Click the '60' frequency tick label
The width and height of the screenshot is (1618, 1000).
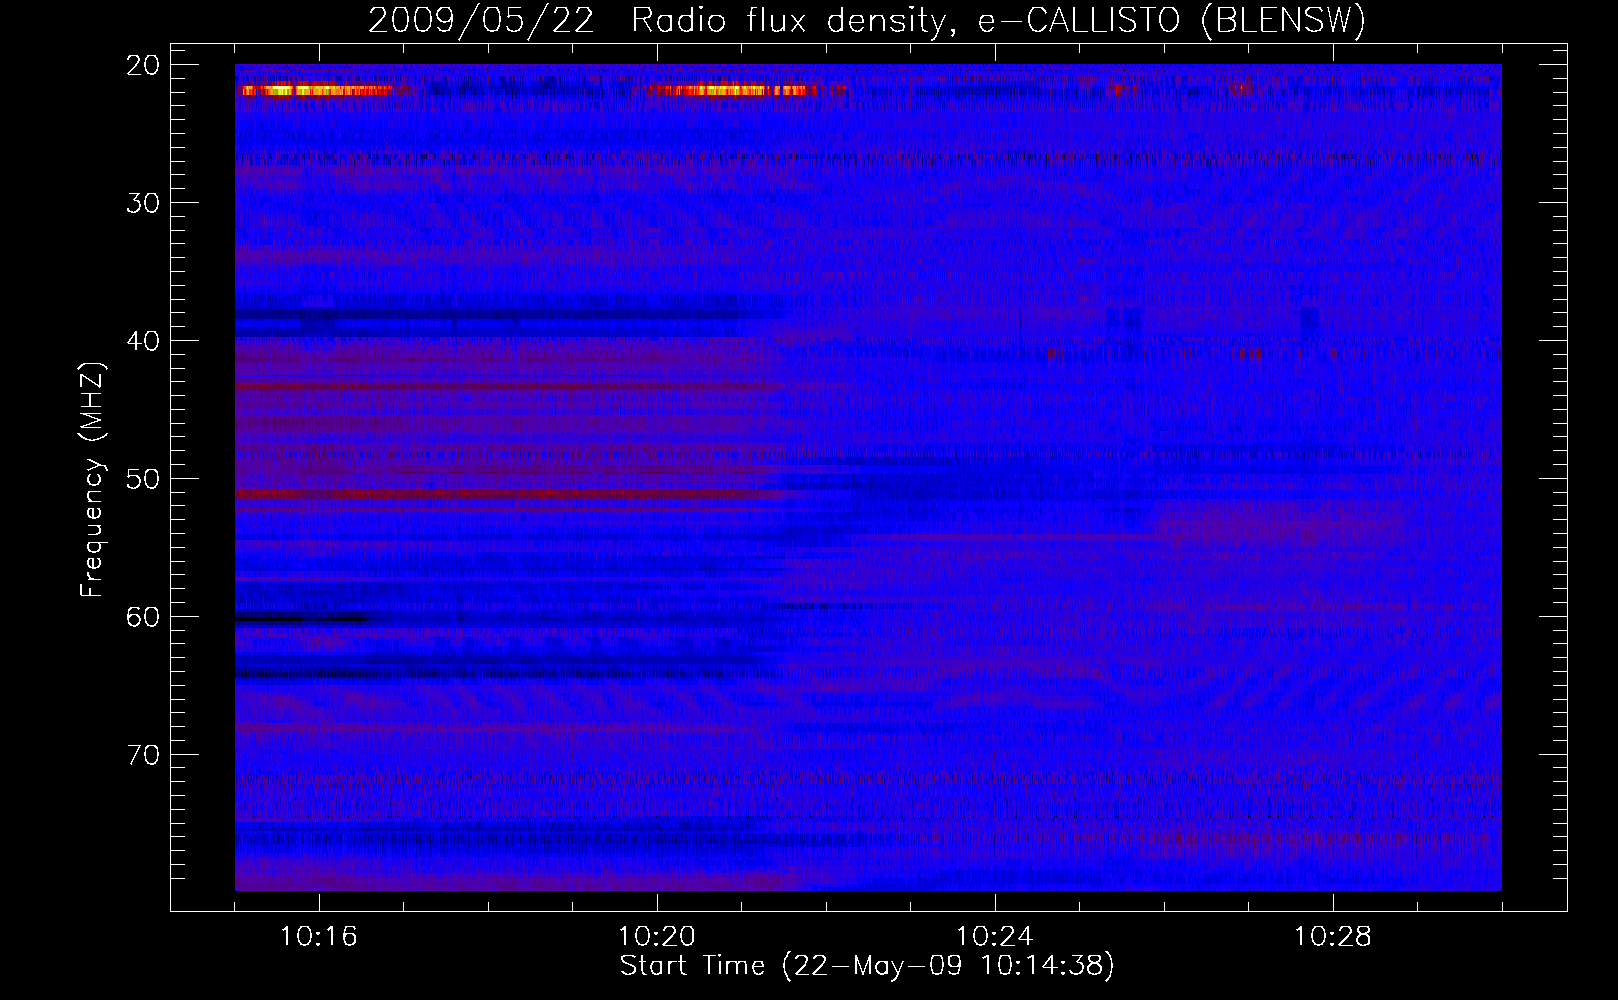(144, 617)
